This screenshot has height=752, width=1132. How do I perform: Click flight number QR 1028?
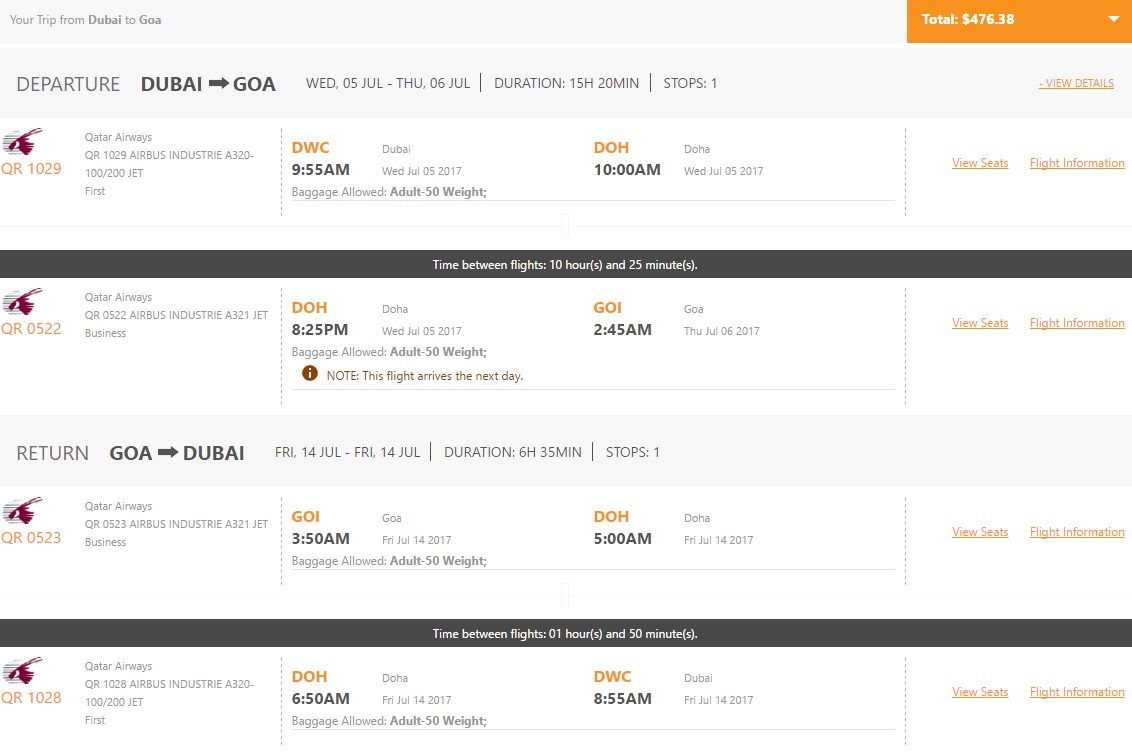(x=31, y=698)
